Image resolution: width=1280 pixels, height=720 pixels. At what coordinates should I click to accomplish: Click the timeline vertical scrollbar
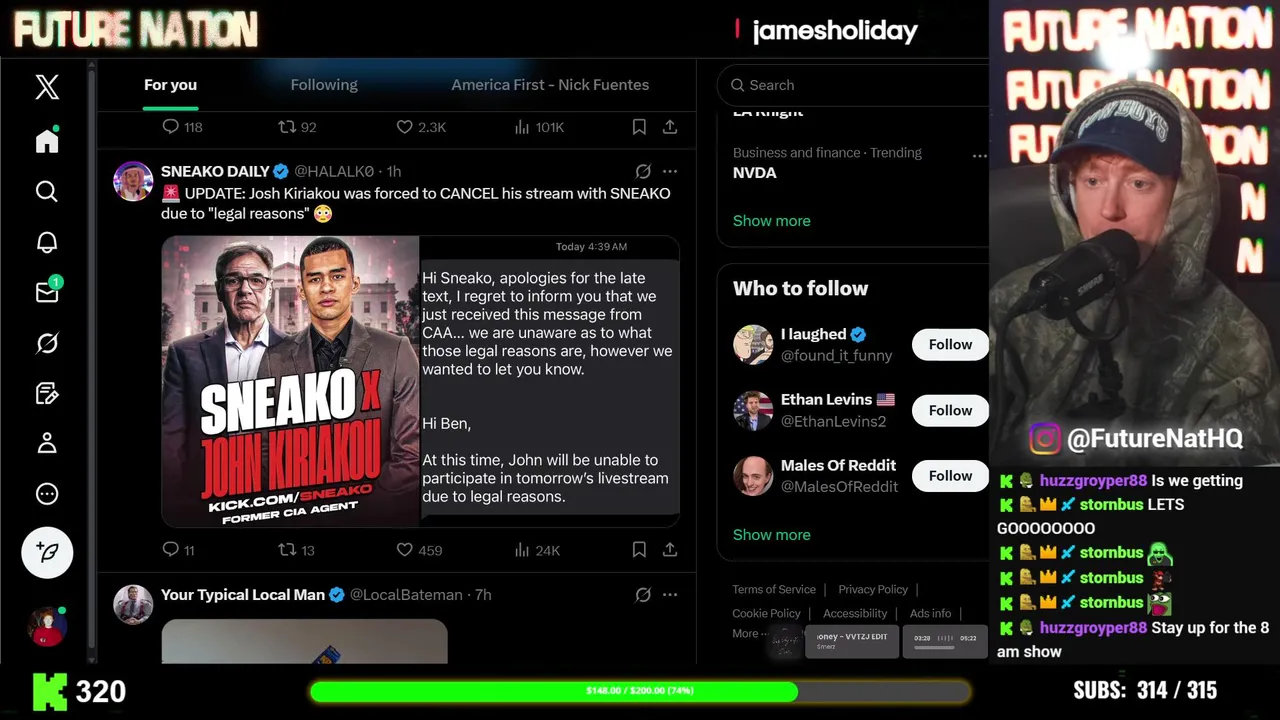click(92, 360)
